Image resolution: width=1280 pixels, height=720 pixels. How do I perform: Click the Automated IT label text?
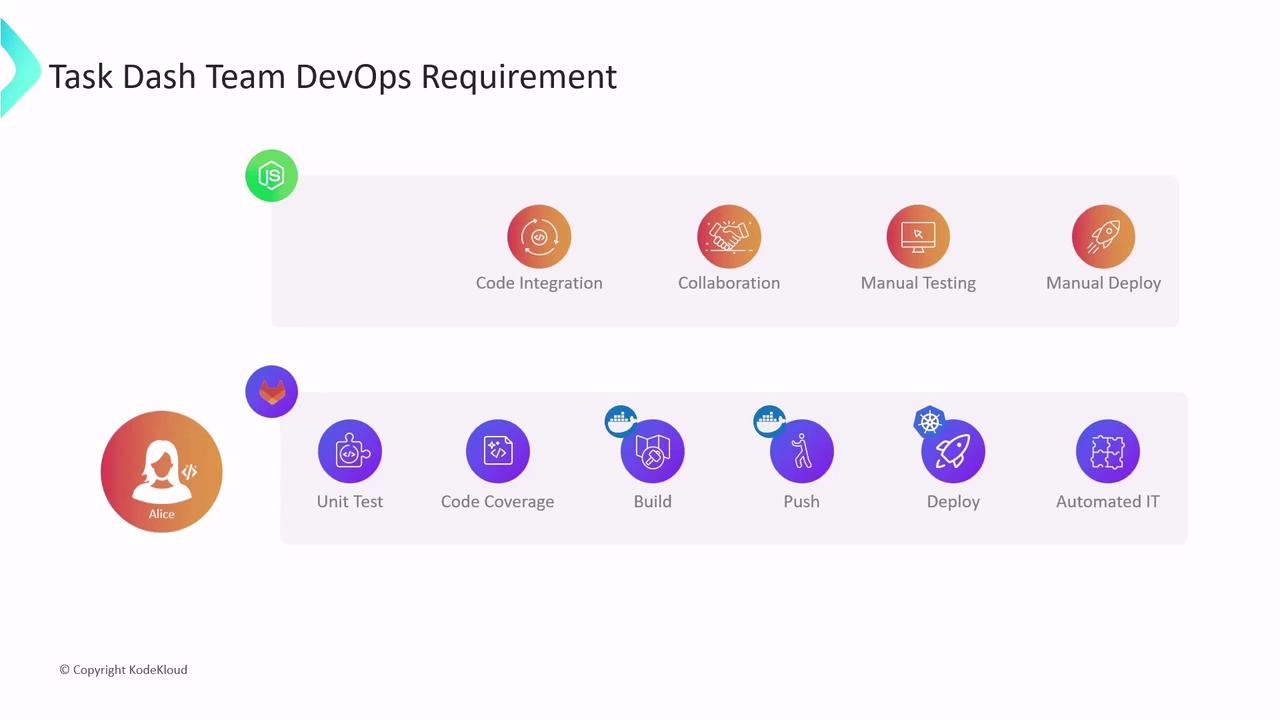(1108, 502)
